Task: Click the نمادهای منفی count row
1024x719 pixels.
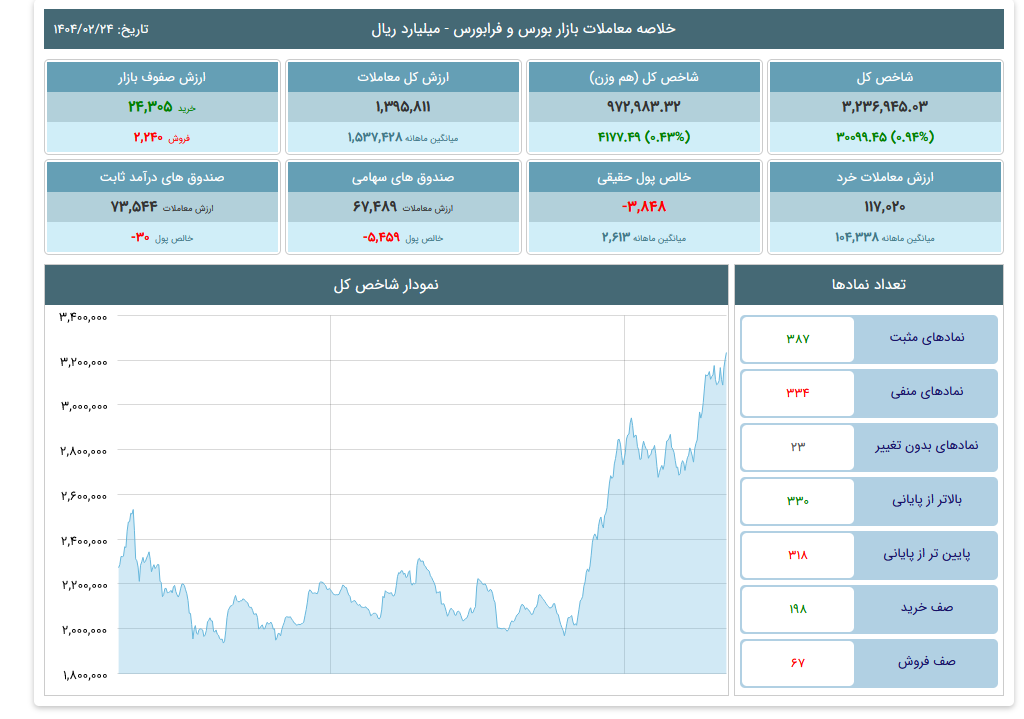Action: (x=869, y=393)
